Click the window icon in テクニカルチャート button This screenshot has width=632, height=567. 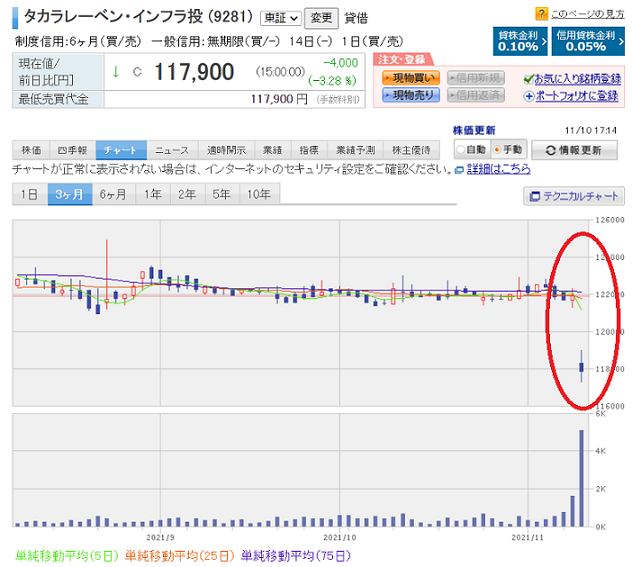pyautogui.click(x=534, y=196)
